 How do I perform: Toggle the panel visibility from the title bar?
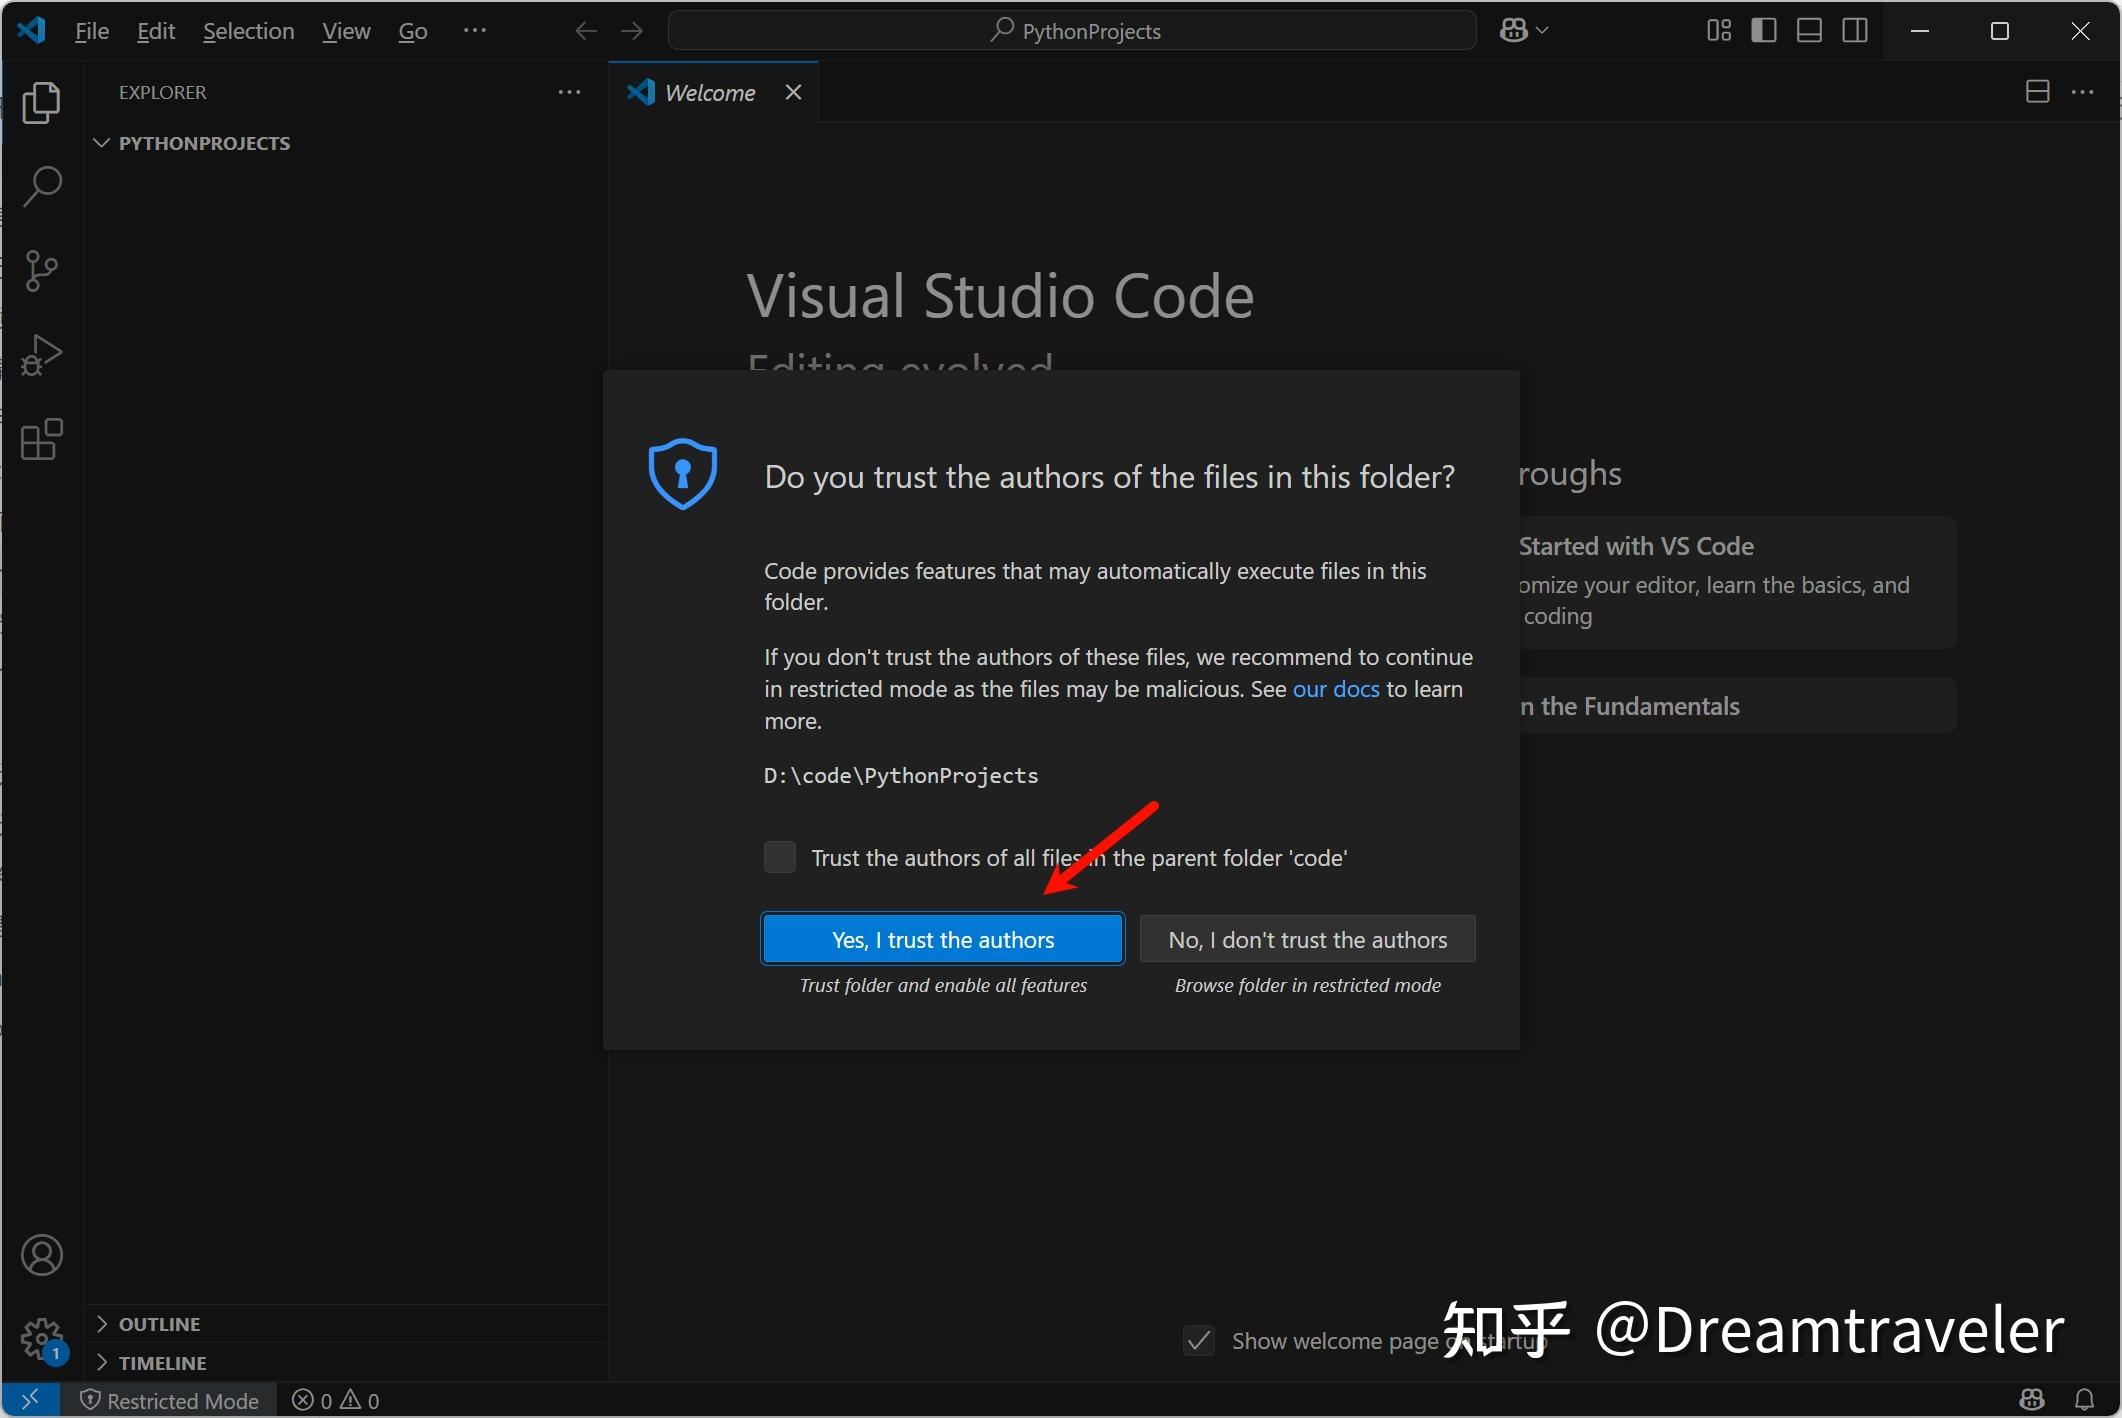tap(1808, 30)
